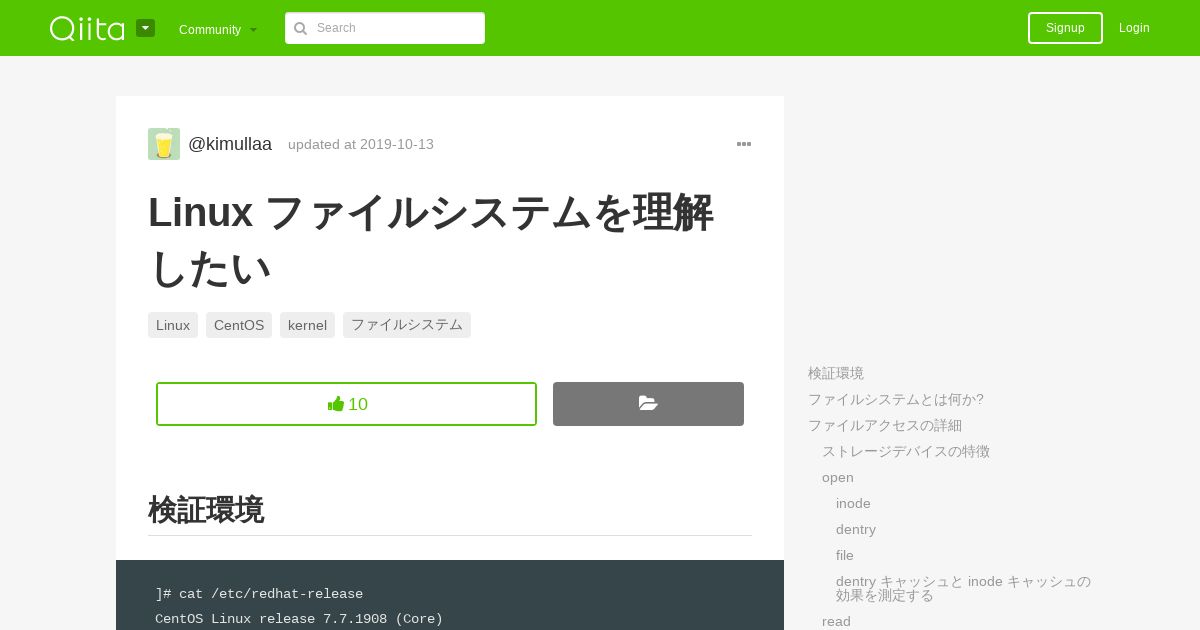Jump to dentry キャッシュと inode キャッシュ section
This screenshot has width=1200, height=630.
[963, 588]
